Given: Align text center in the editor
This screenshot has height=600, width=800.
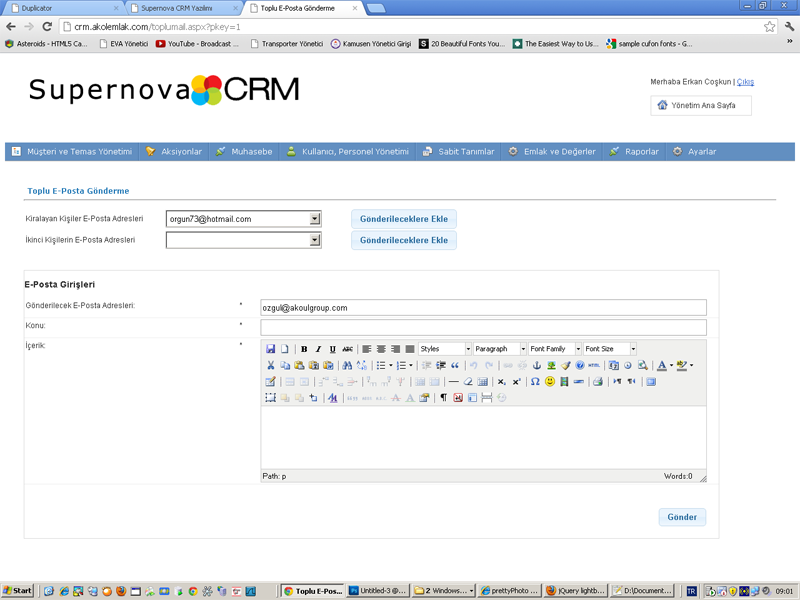Looking at the screenshot, I should tap(381, 349).
